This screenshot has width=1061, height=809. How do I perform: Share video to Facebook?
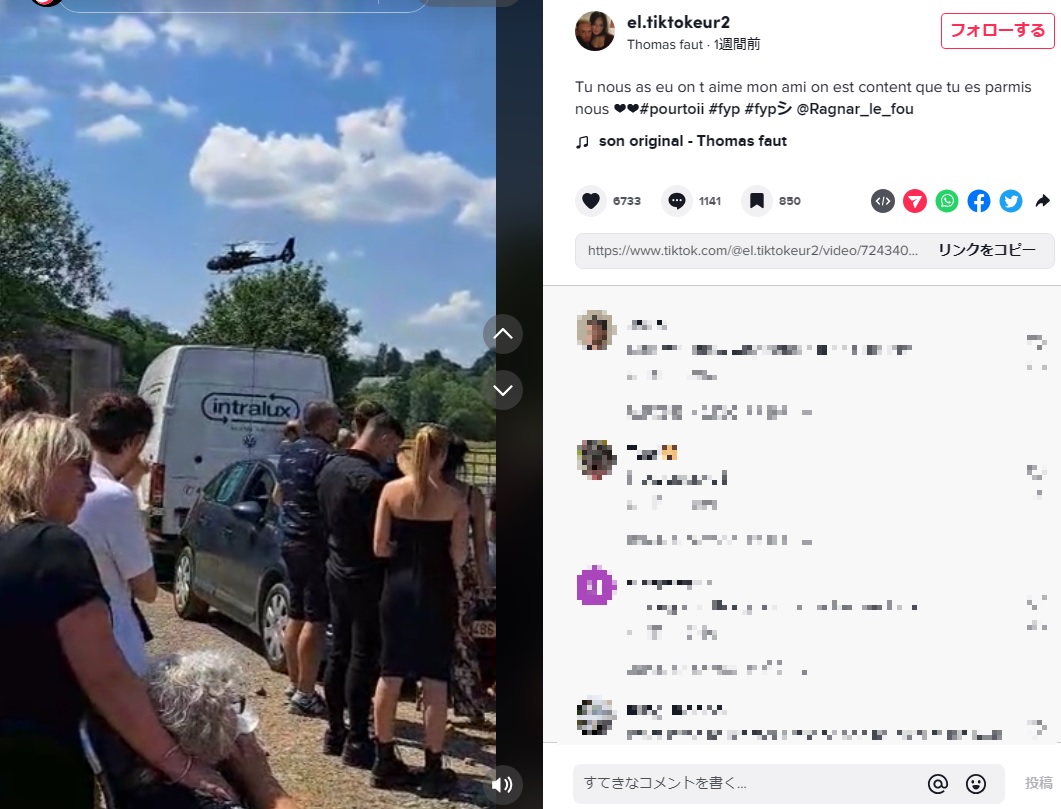[978, 201]
